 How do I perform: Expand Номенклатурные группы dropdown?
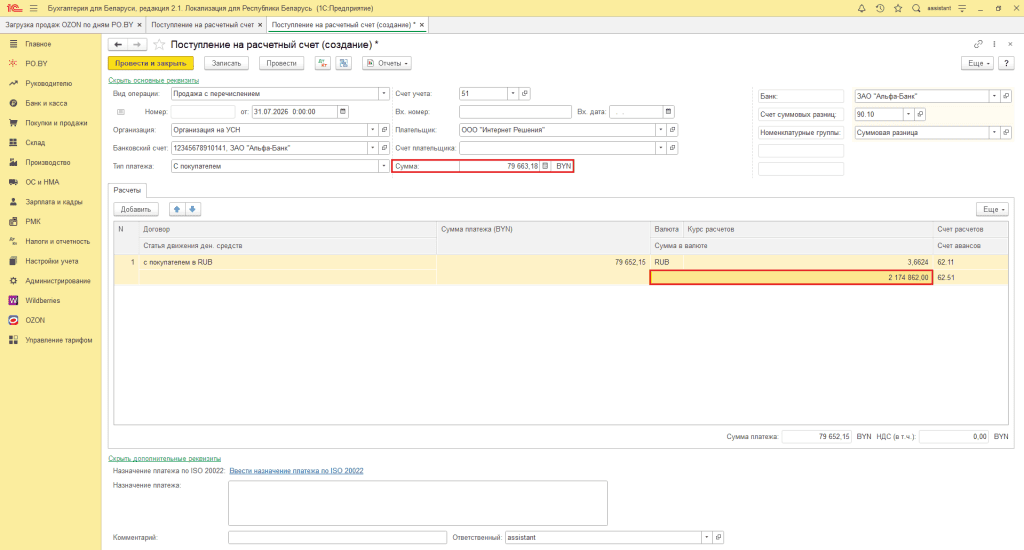pos(994,133)
